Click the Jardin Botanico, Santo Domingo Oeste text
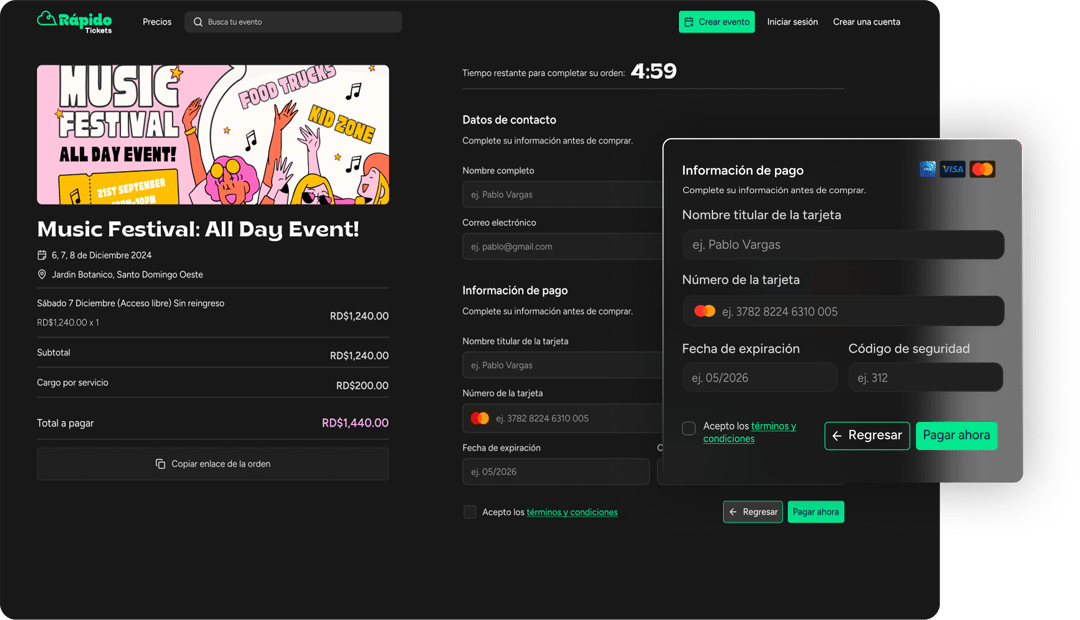 click(x=127, y=274)
